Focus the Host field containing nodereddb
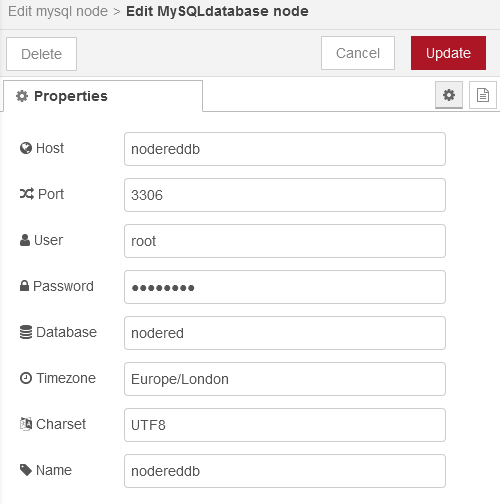The image size is (500, 504). (x=285, y=149)
